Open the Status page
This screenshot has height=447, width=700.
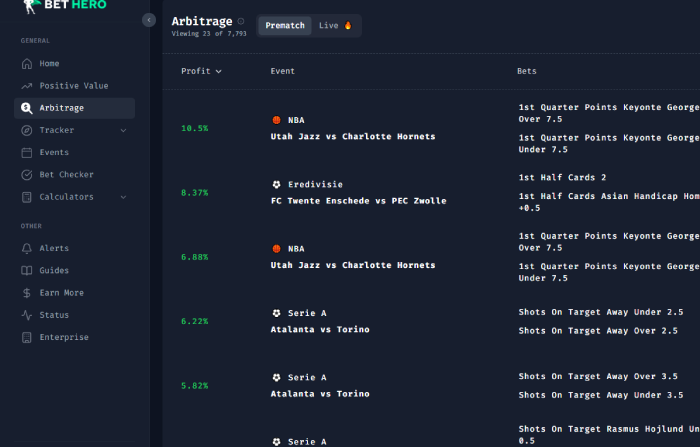tap(75, 315)
